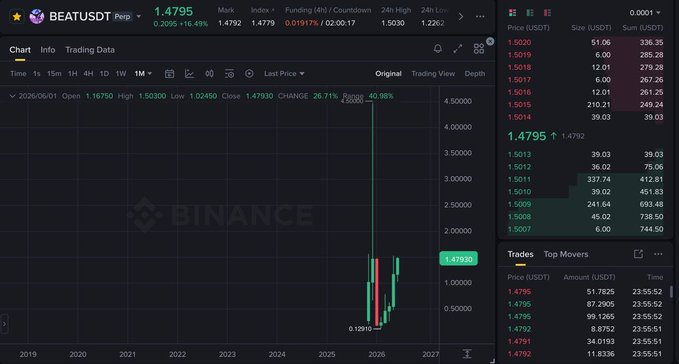The height and width of the screenshot is (364, 679).
Task: Click bid price 1.5013 in order book
Action: tap(519, 155)
